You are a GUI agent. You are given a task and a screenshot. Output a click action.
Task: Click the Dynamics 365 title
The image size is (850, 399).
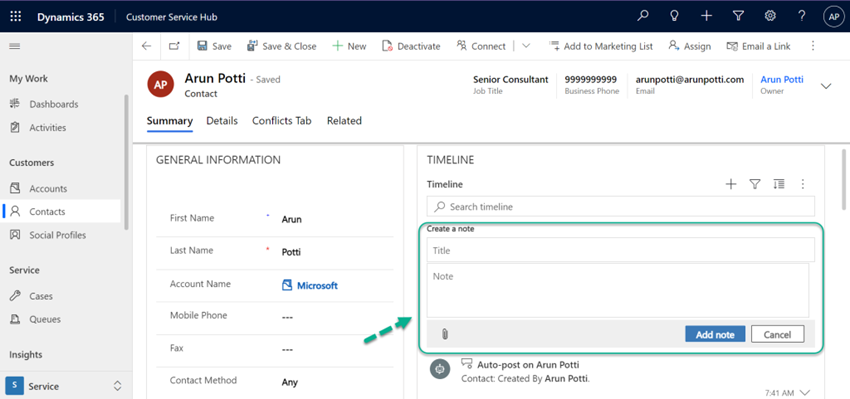[x=70, y=17]
